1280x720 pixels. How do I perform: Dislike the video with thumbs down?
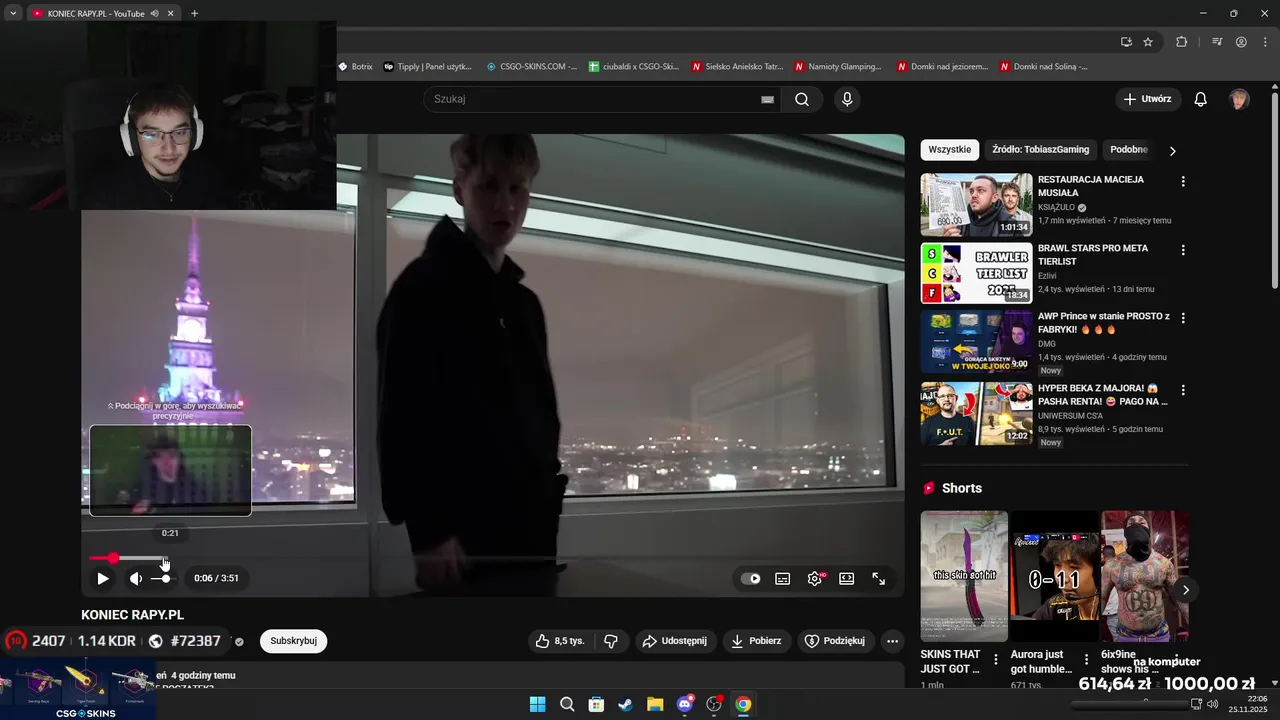coord(611,641)
